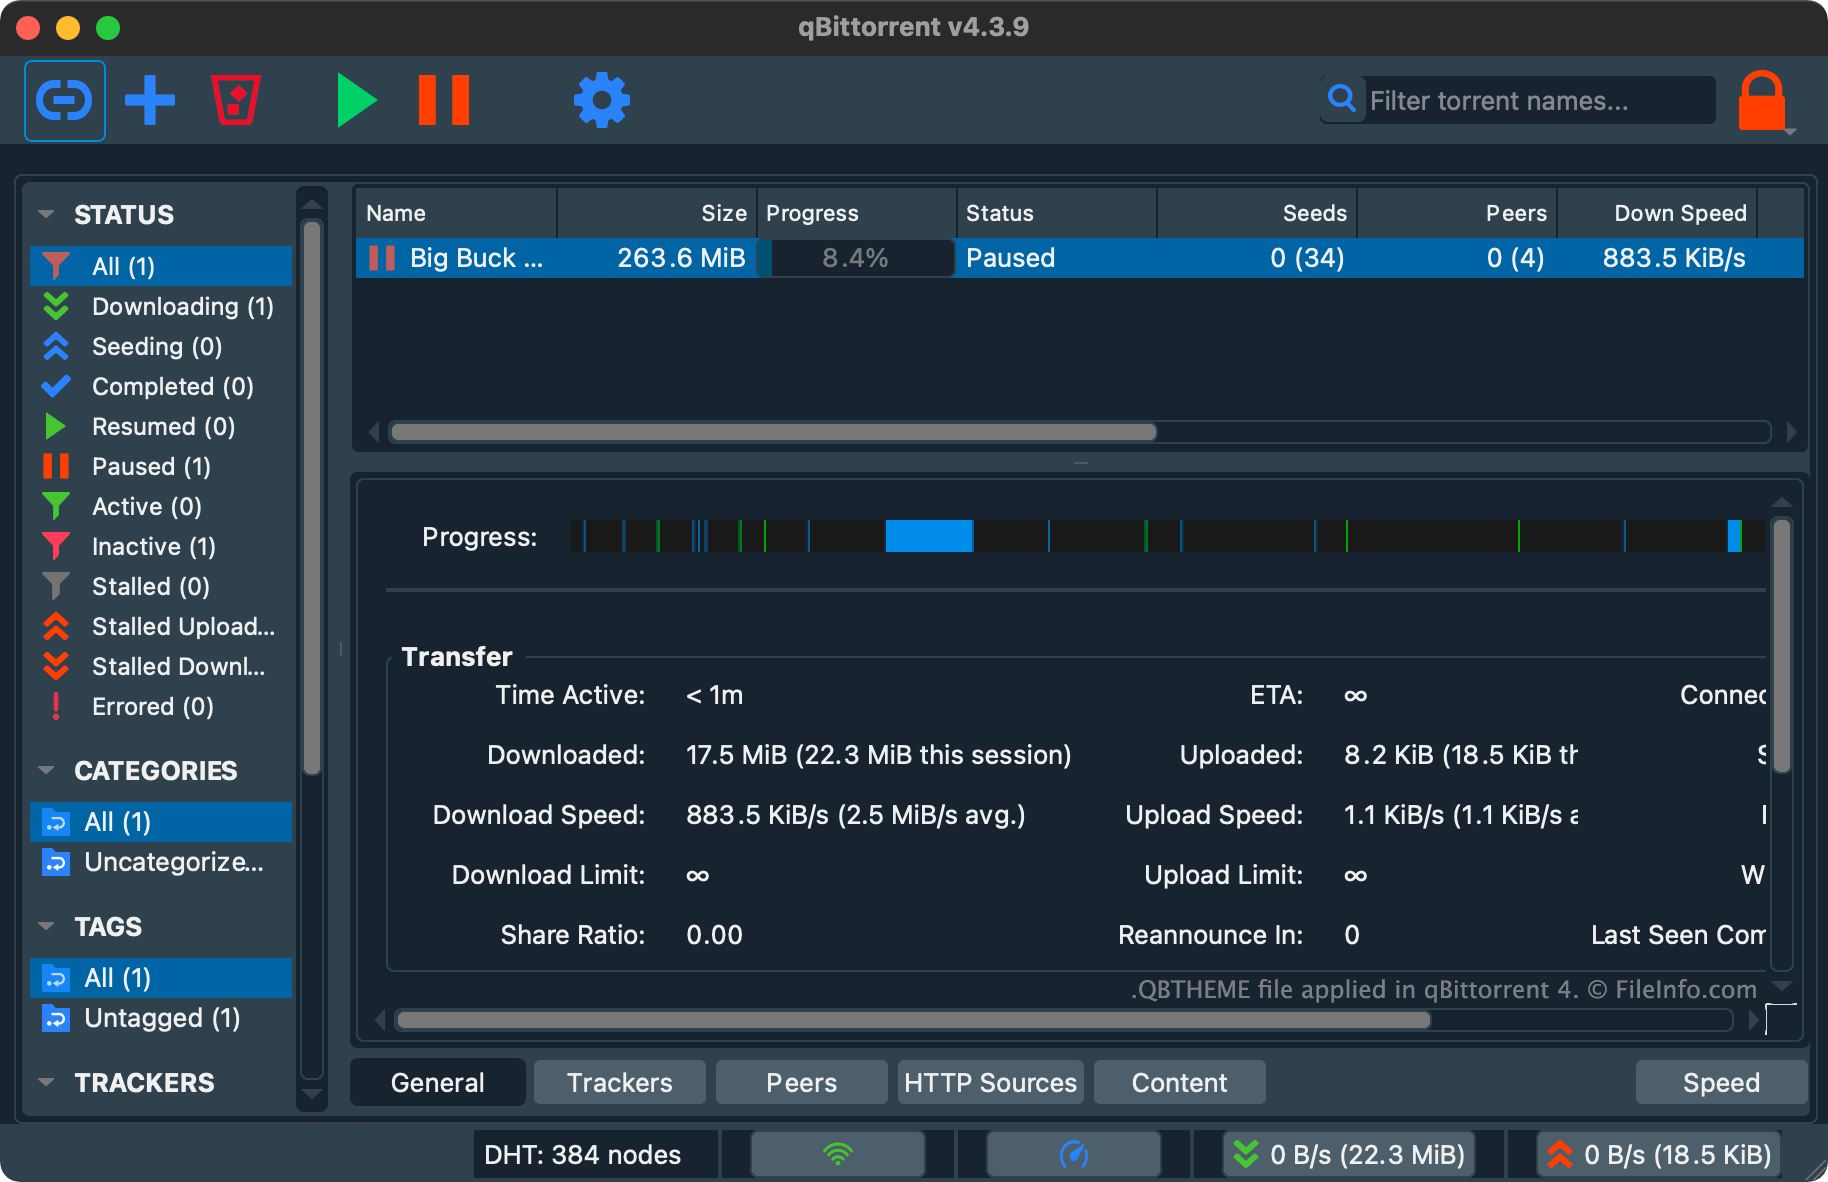Select the Stalled Uploading filter
This screenshot has width=1828, height=1182.
pyautogui.click(x=161, y=626)
